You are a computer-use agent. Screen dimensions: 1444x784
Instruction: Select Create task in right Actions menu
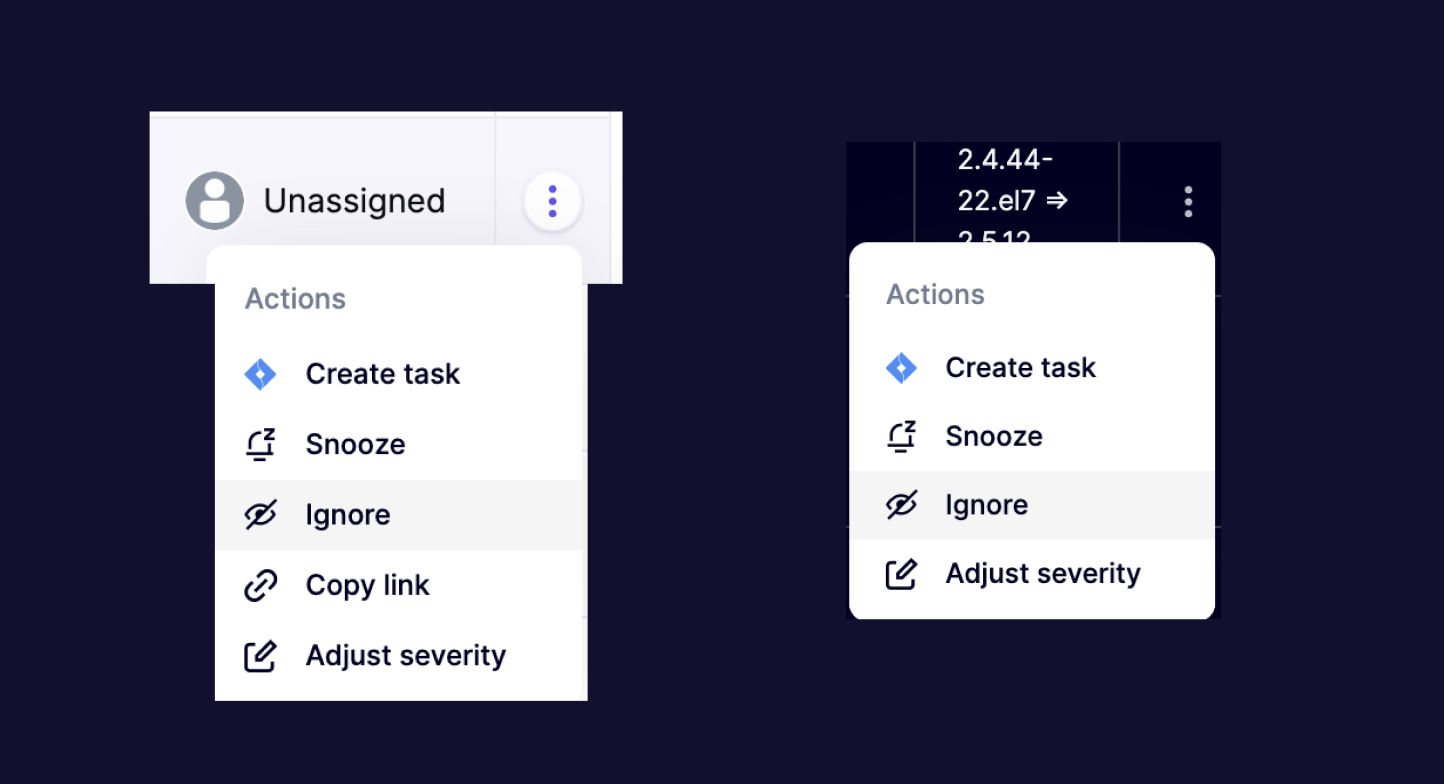[x=1032, y=368]
